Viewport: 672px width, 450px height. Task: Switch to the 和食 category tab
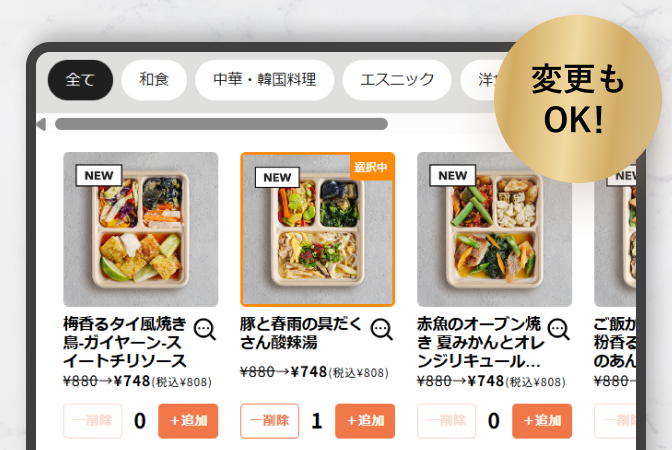[x=154, y=80]
